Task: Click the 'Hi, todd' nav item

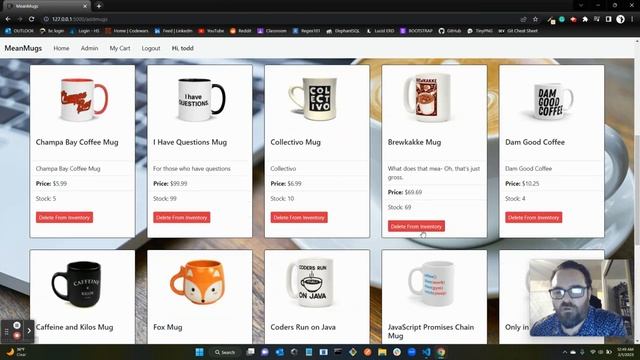Action: pos(182,48)
